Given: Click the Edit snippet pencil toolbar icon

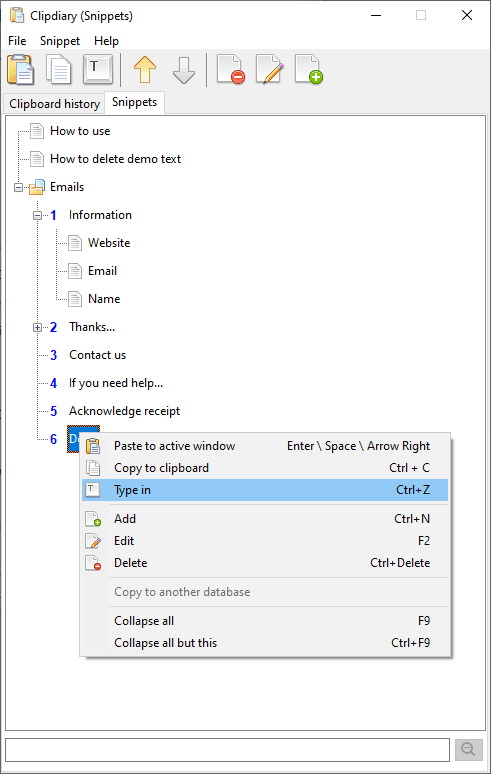Looking at the screenshot, I should (x=269, y=69).
